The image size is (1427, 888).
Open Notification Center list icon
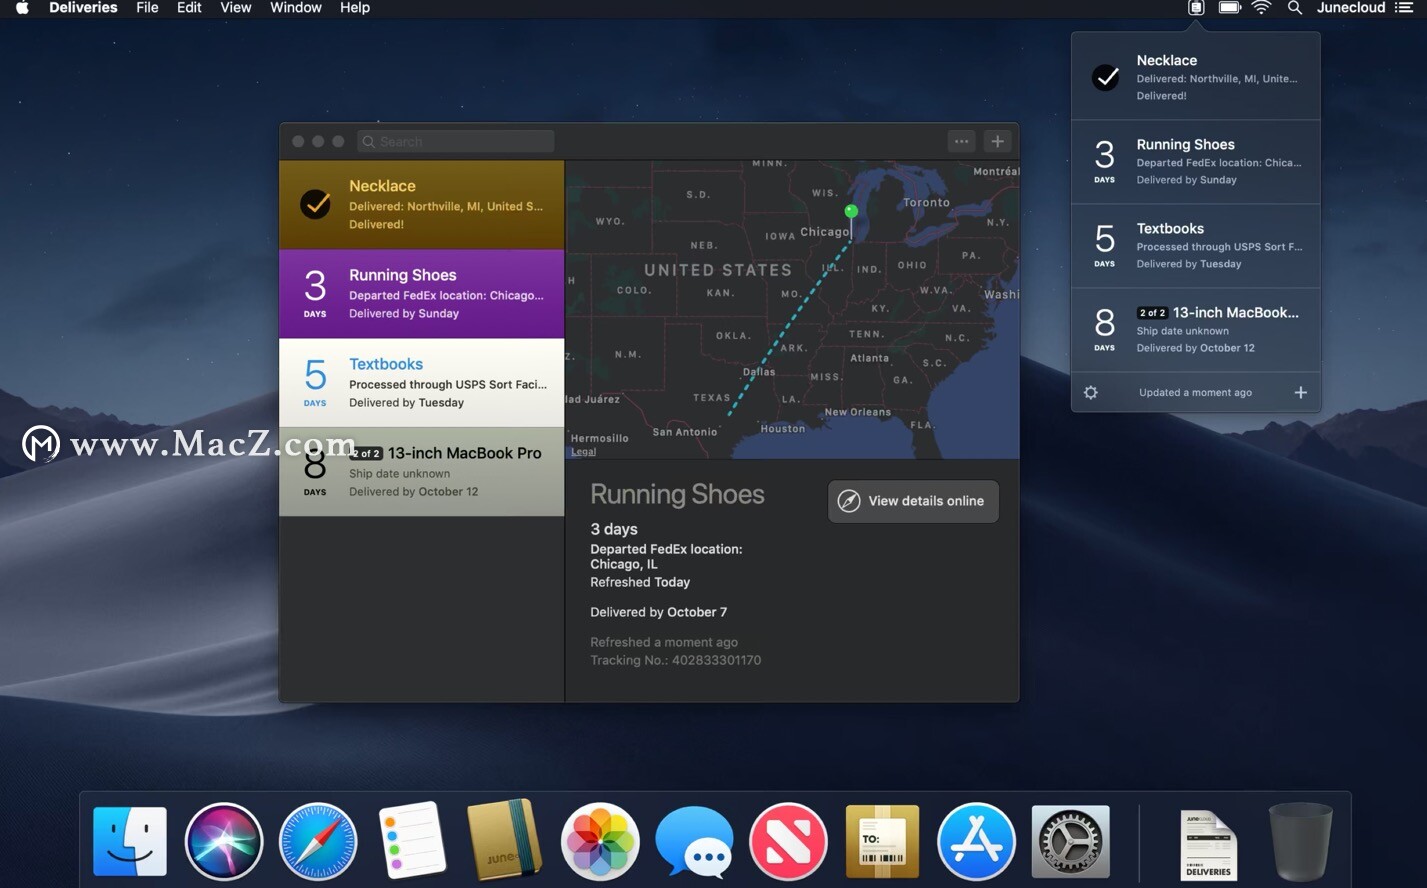pyautogui.click(x=1404, y=8)
